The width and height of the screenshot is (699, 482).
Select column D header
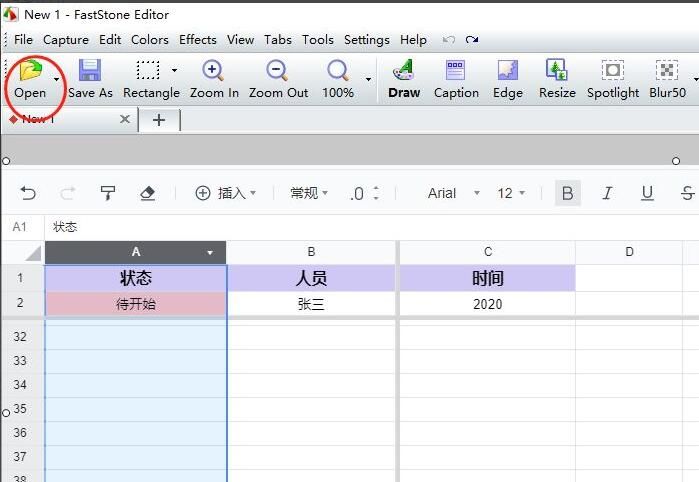pyautogui.click(x=629, y=252)
